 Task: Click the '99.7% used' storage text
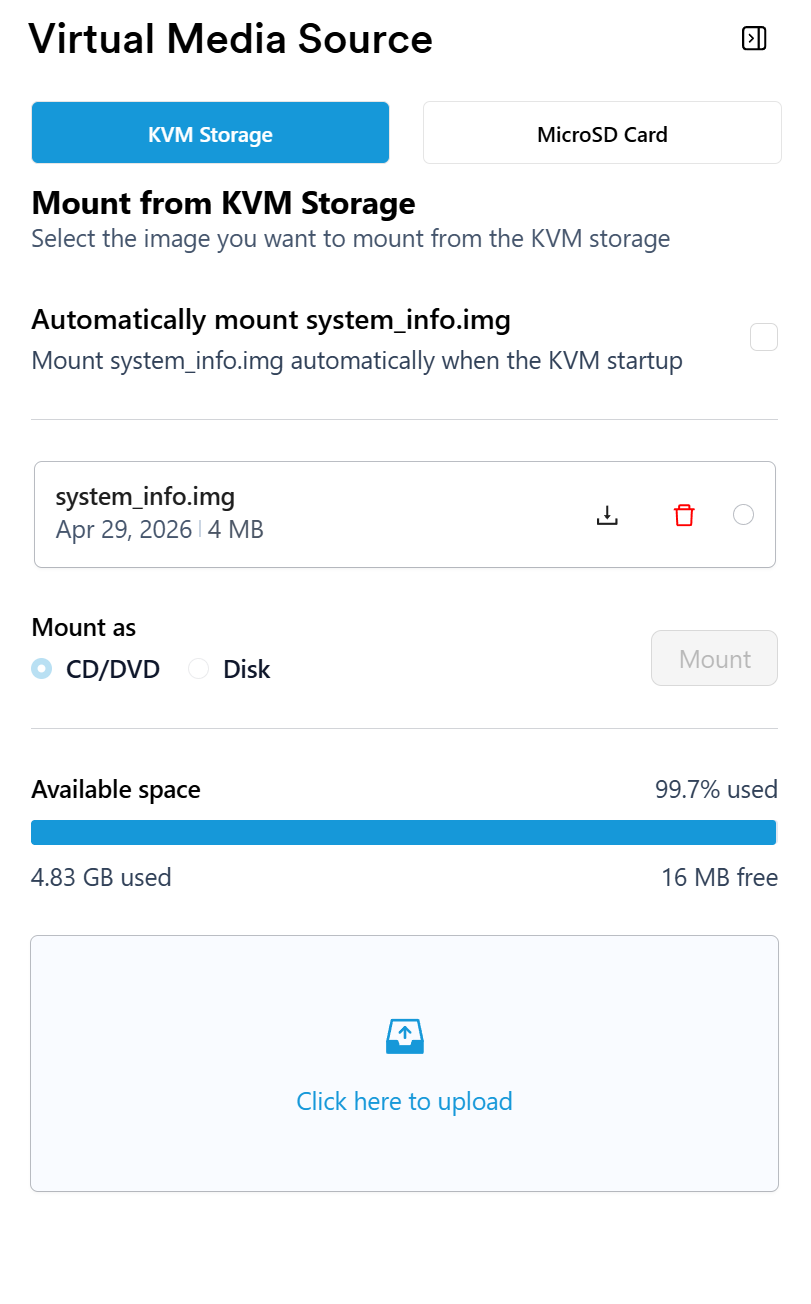716,789
